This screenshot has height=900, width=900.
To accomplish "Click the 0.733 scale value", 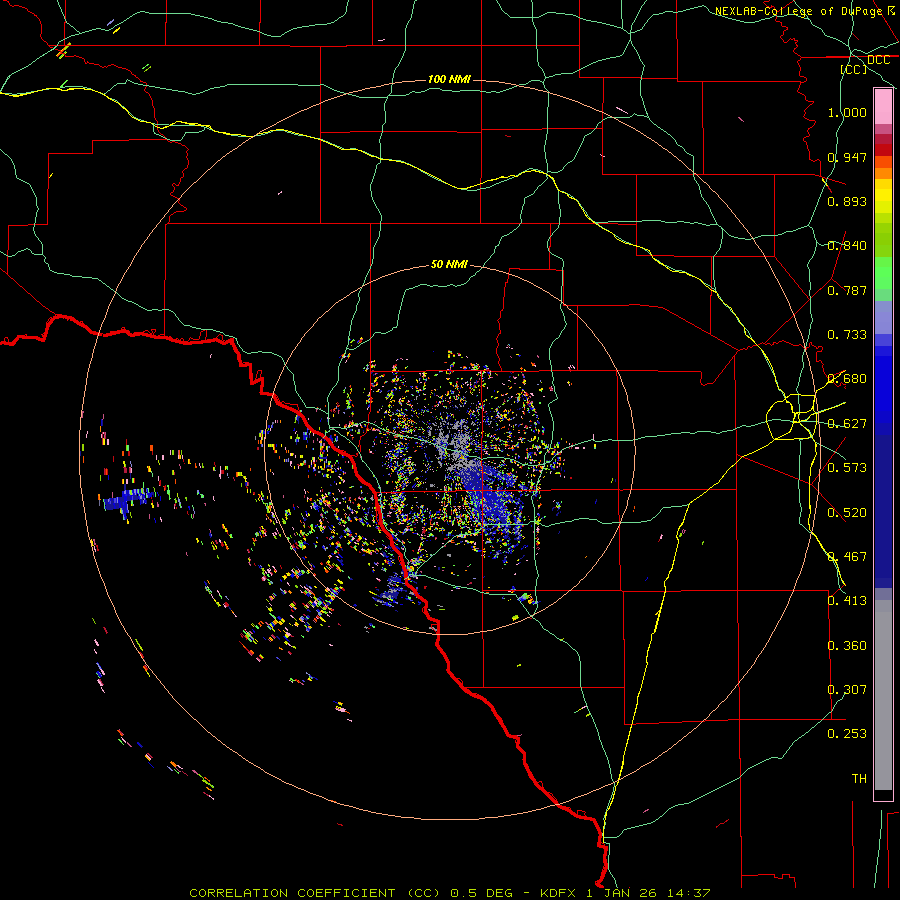I will pos(847,335).
